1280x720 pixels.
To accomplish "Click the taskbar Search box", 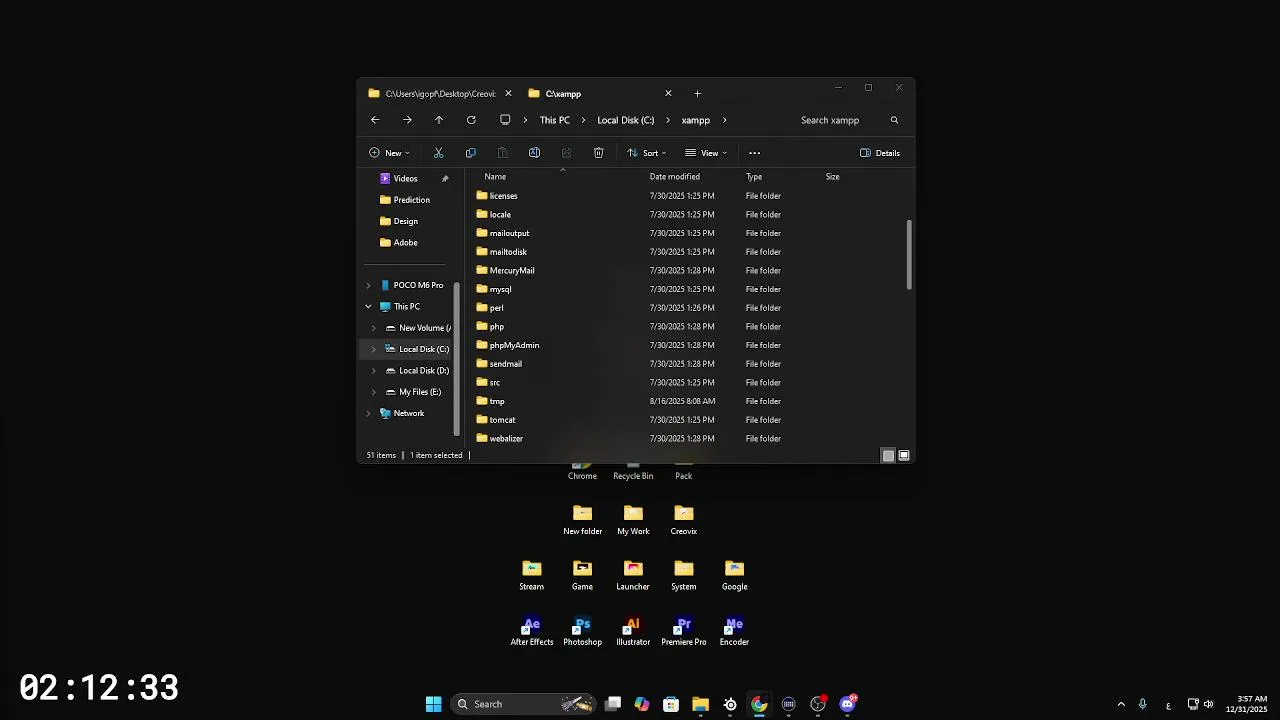I will [x=522, y=704].
